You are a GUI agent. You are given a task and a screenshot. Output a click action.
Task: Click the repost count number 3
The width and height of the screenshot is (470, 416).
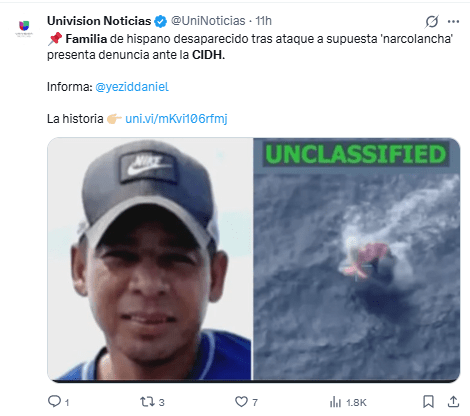coord(161,403)
